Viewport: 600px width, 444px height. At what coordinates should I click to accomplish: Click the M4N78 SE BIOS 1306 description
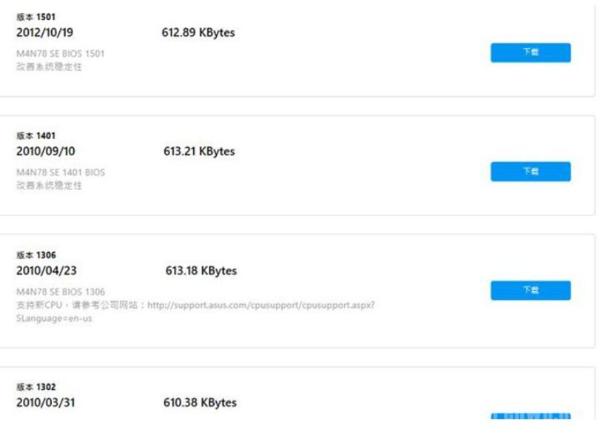60,292
